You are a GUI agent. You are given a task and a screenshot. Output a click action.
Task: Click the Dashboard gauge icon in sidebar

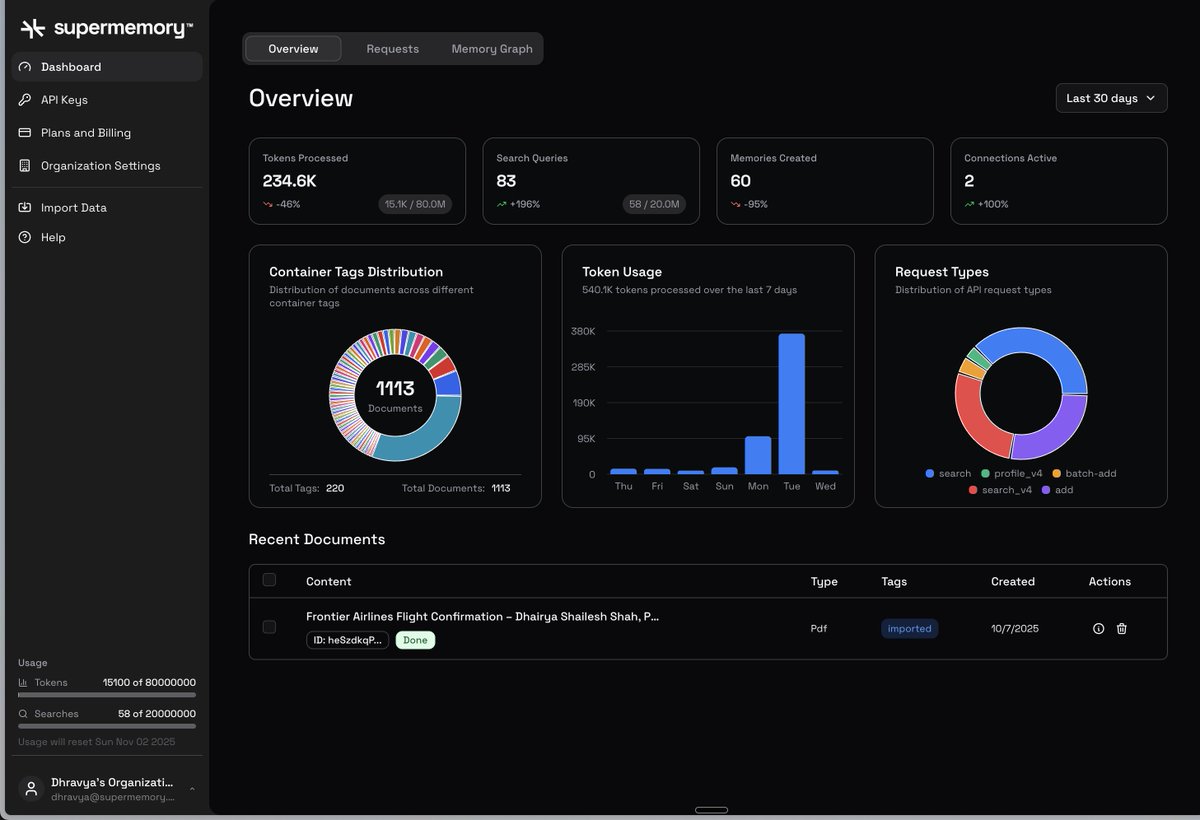tap(25, 67)
